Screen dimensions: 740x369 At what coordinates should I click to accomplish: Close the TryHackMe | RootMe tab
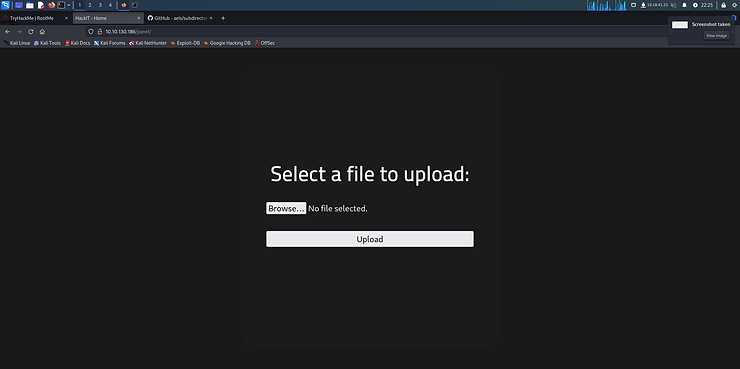tap(66, 18)
